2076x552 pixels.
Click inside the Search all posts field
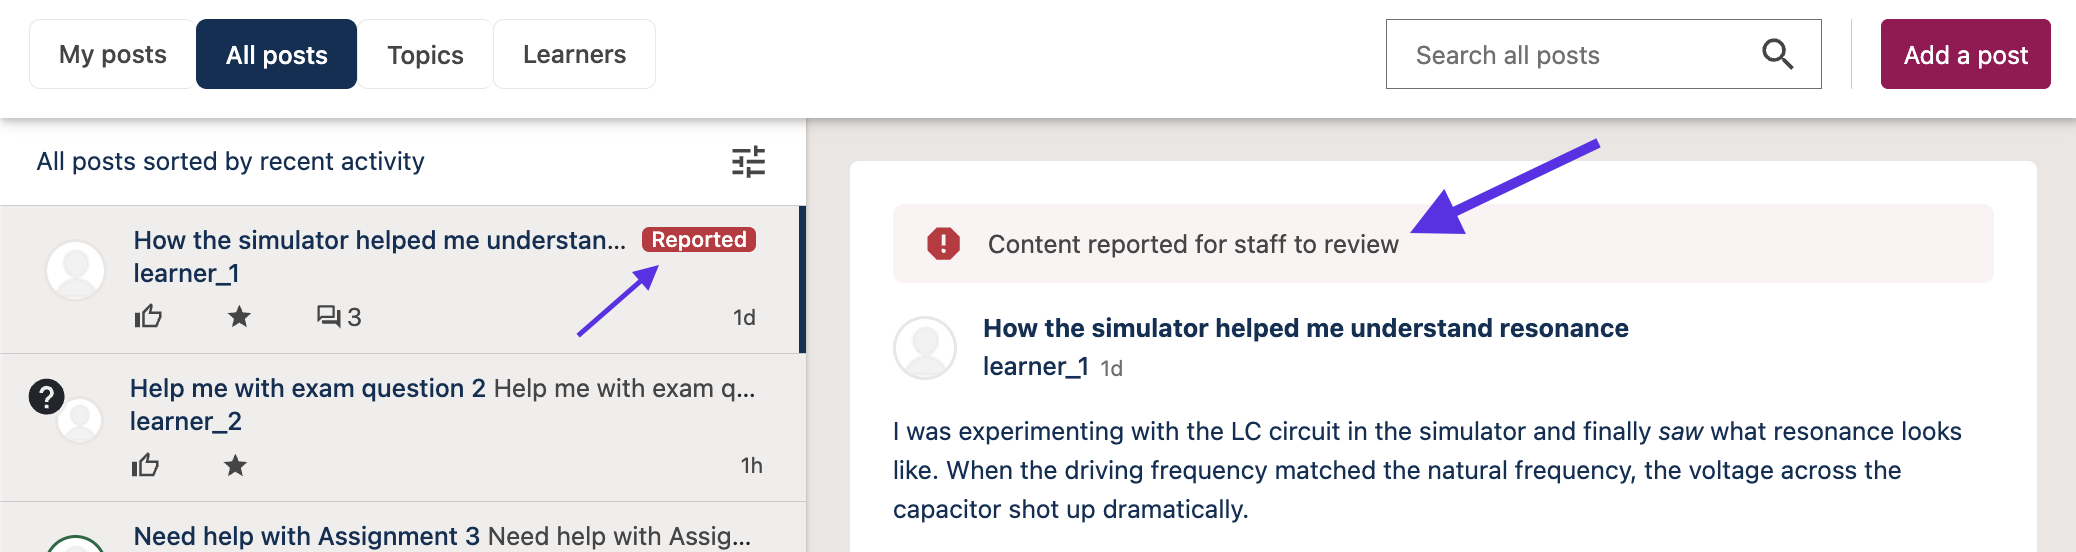[x=1570, y=55]
